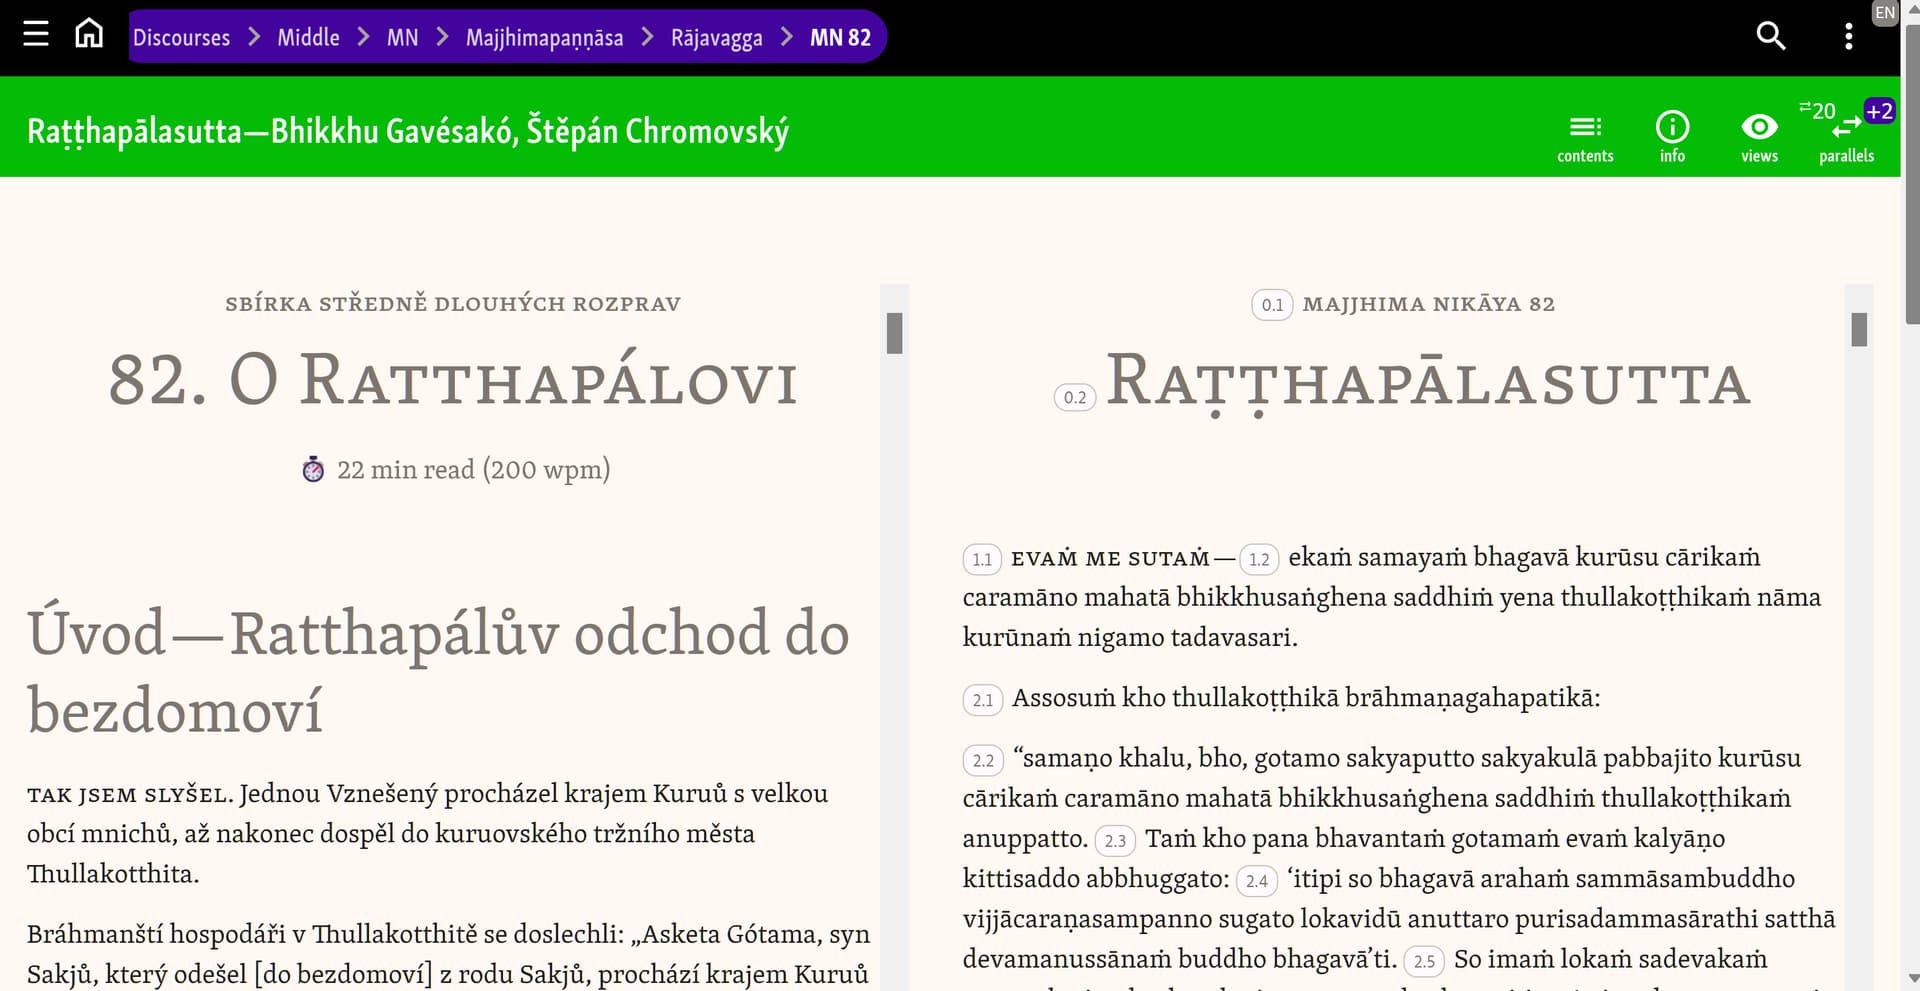Image resolution: width=1920 pixels, height=991 pixels.
Task: Click the EN language badge
Action: [1885, 13]
